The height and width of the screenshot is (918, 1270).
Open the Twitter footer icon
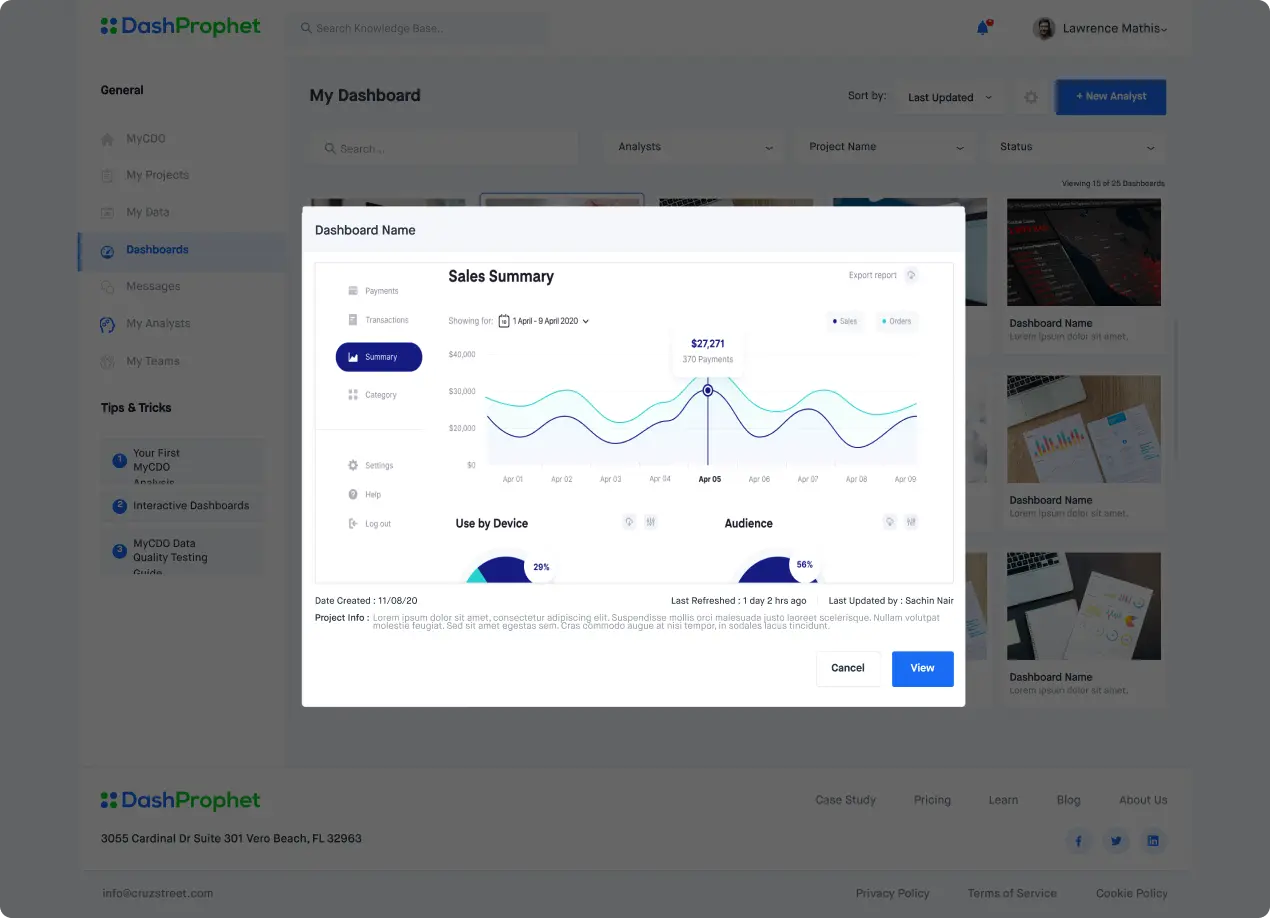(1116, 841)
